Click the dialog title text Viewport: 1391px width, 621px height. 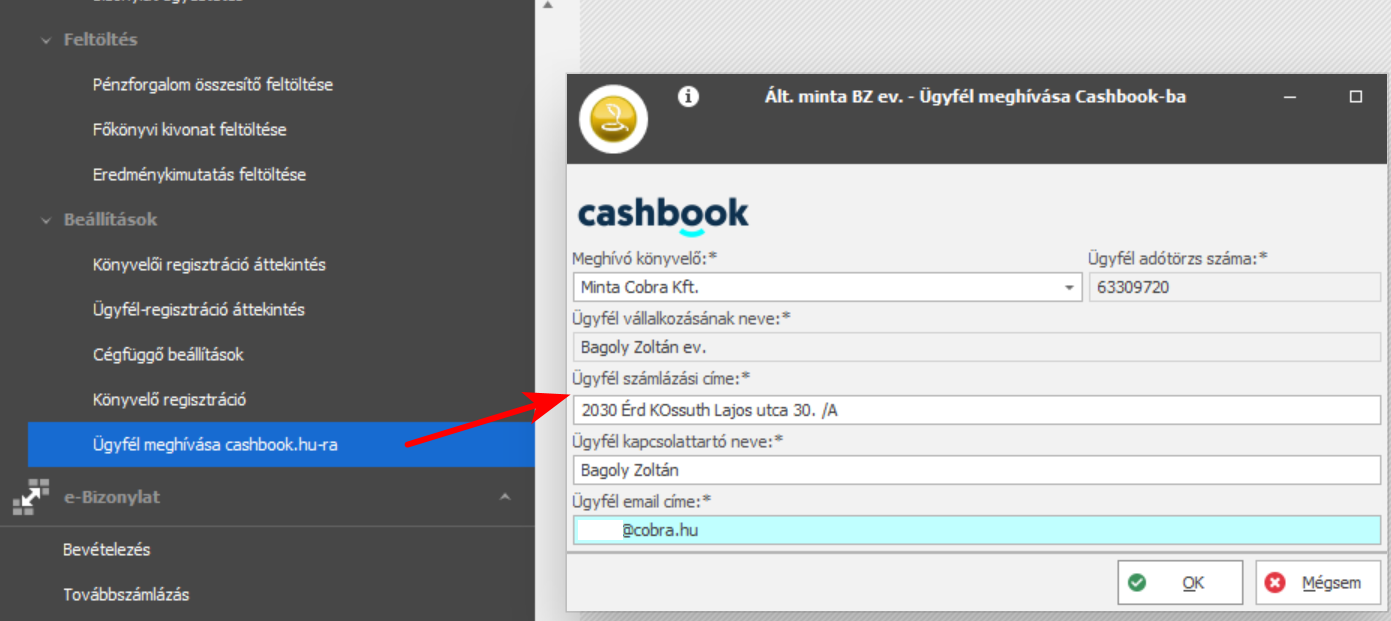coord(974,97)
